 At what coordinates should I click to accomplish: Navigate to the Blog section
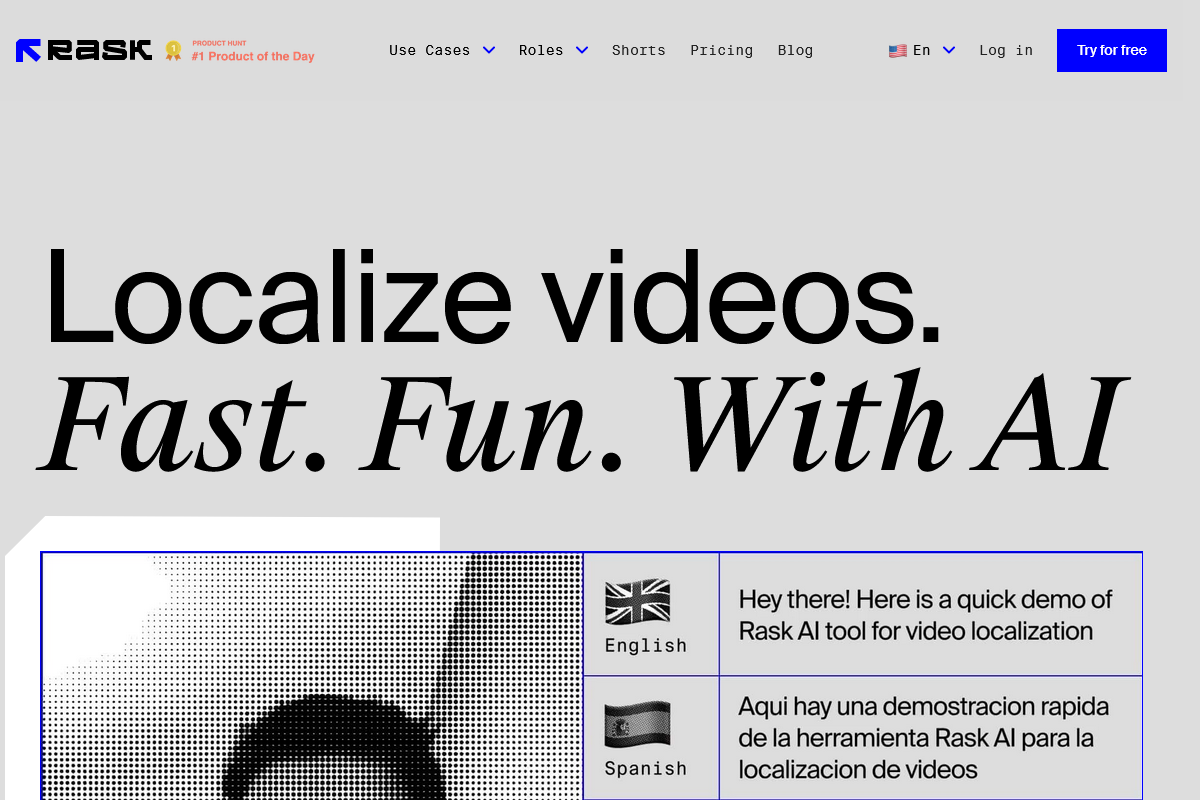coord(795,50)
